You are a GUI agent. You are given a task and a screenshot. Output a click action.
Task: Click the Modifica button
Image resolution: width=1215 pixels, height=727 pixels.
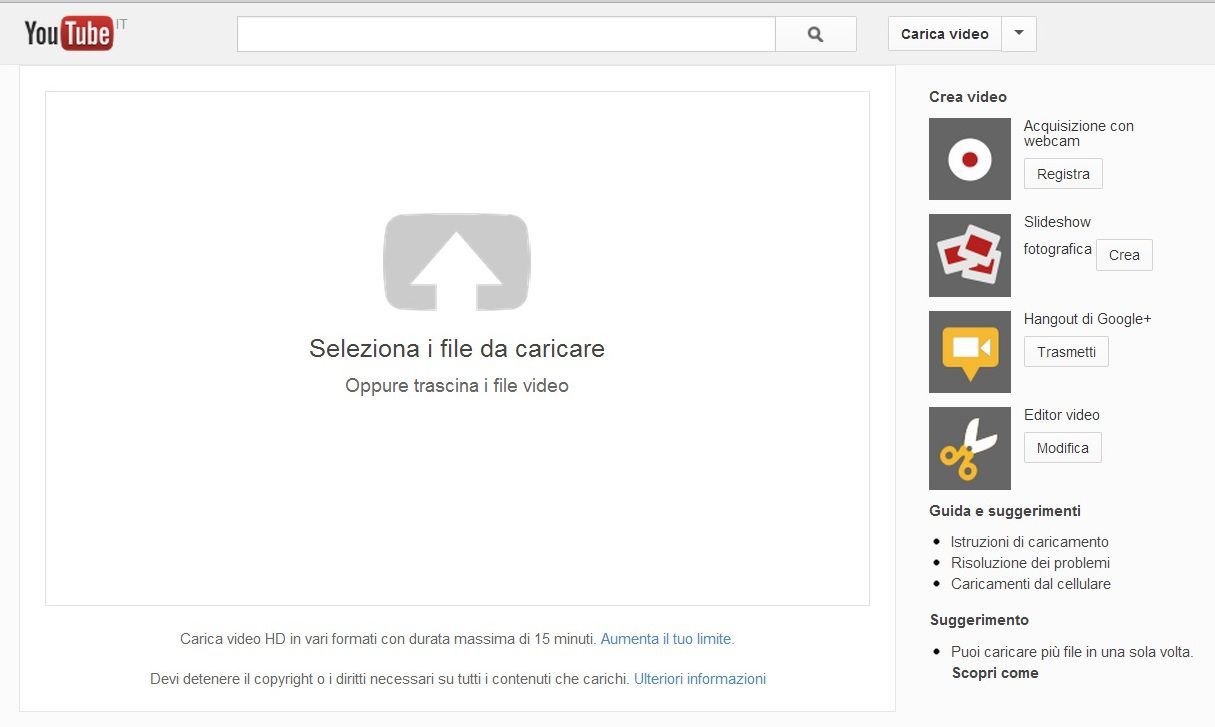coord(1062,448)
